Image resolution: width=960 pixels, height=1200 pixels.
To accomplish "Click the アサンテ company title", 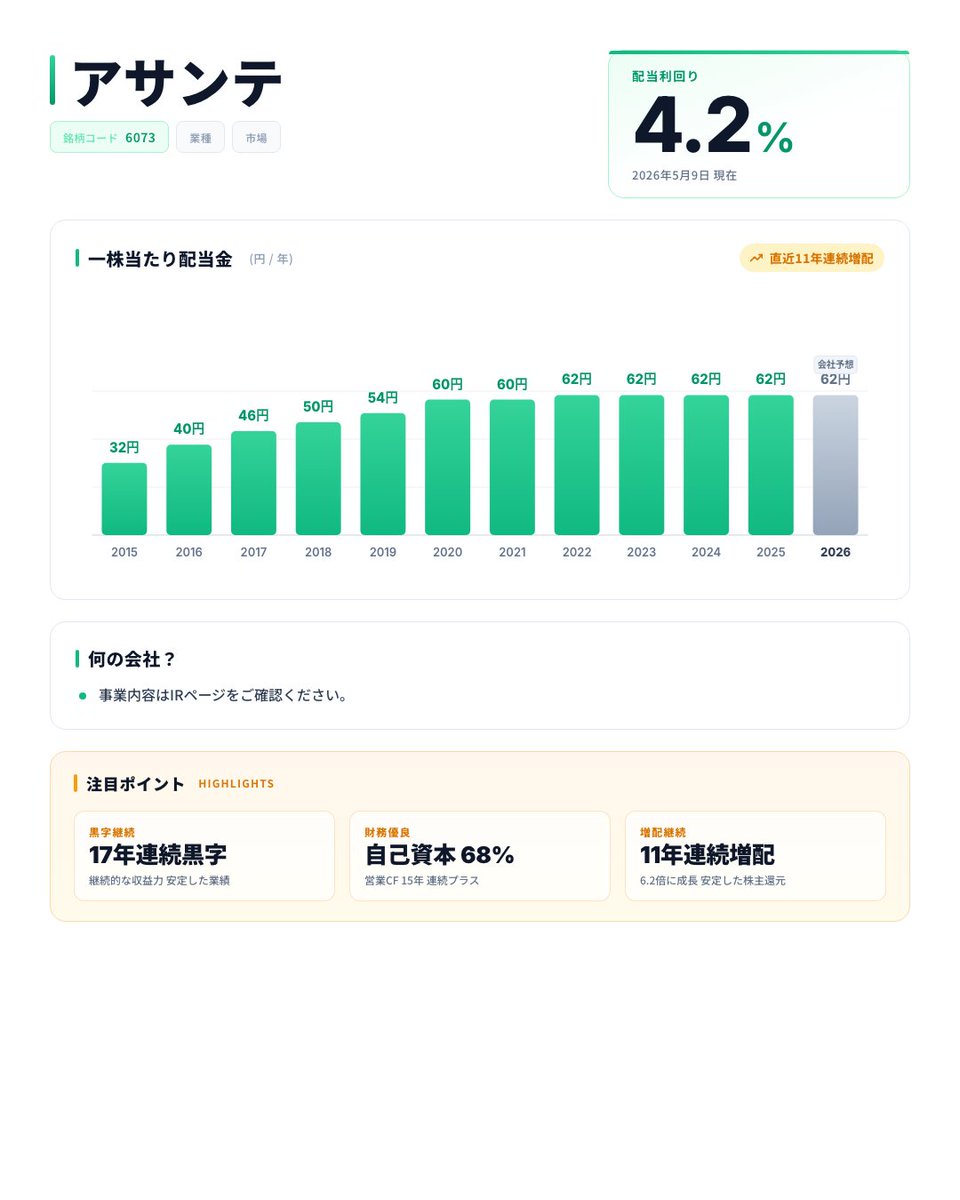I will pyautogui.click(x=178, y=82).
